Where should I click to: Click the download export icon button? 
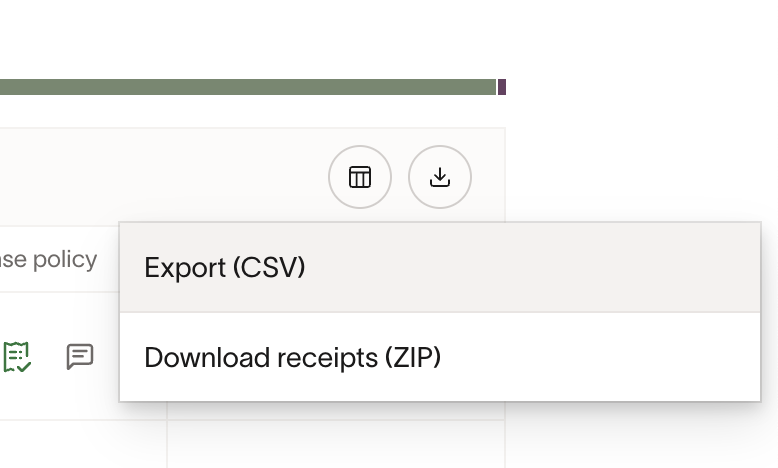tap(440, 177)
